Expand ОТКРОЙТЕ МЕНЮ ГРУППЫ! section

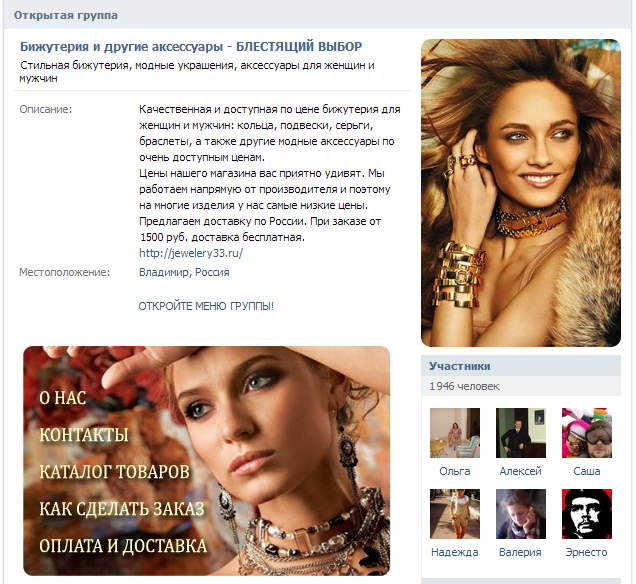(x=206, y=306)
